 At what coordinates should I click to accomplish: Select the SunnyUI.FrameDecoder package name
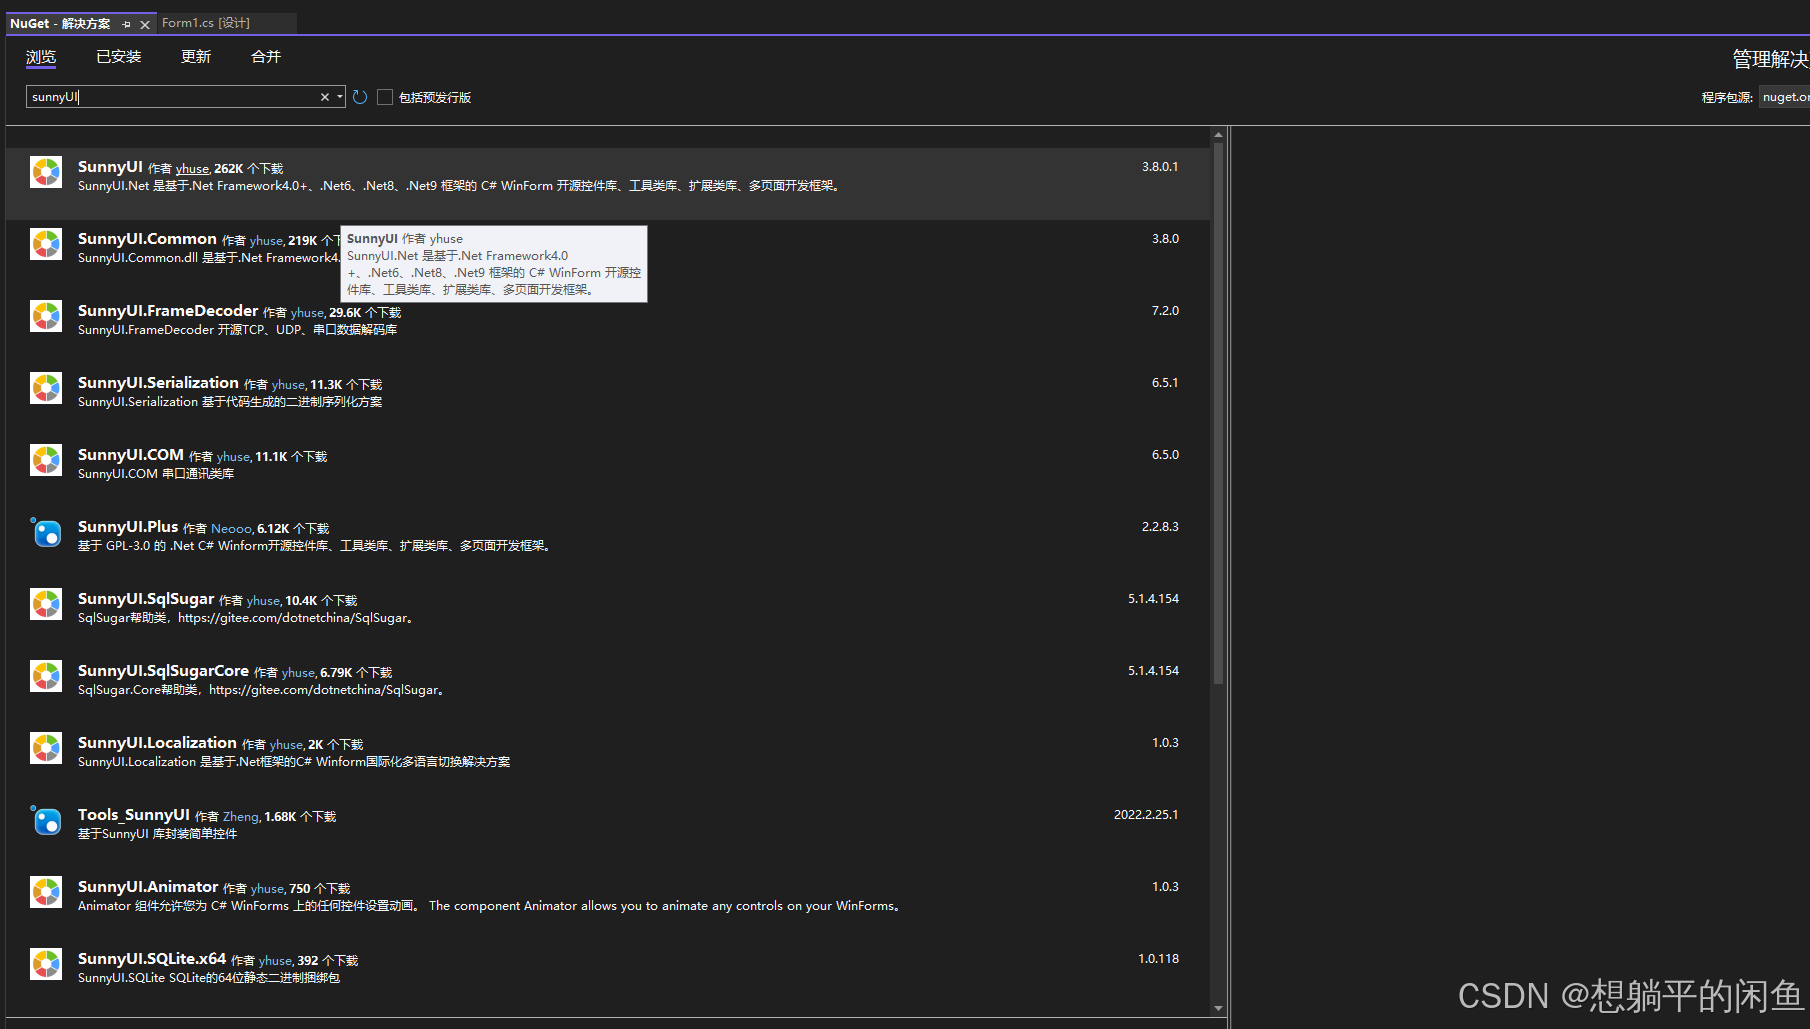(x=168, y=311)
